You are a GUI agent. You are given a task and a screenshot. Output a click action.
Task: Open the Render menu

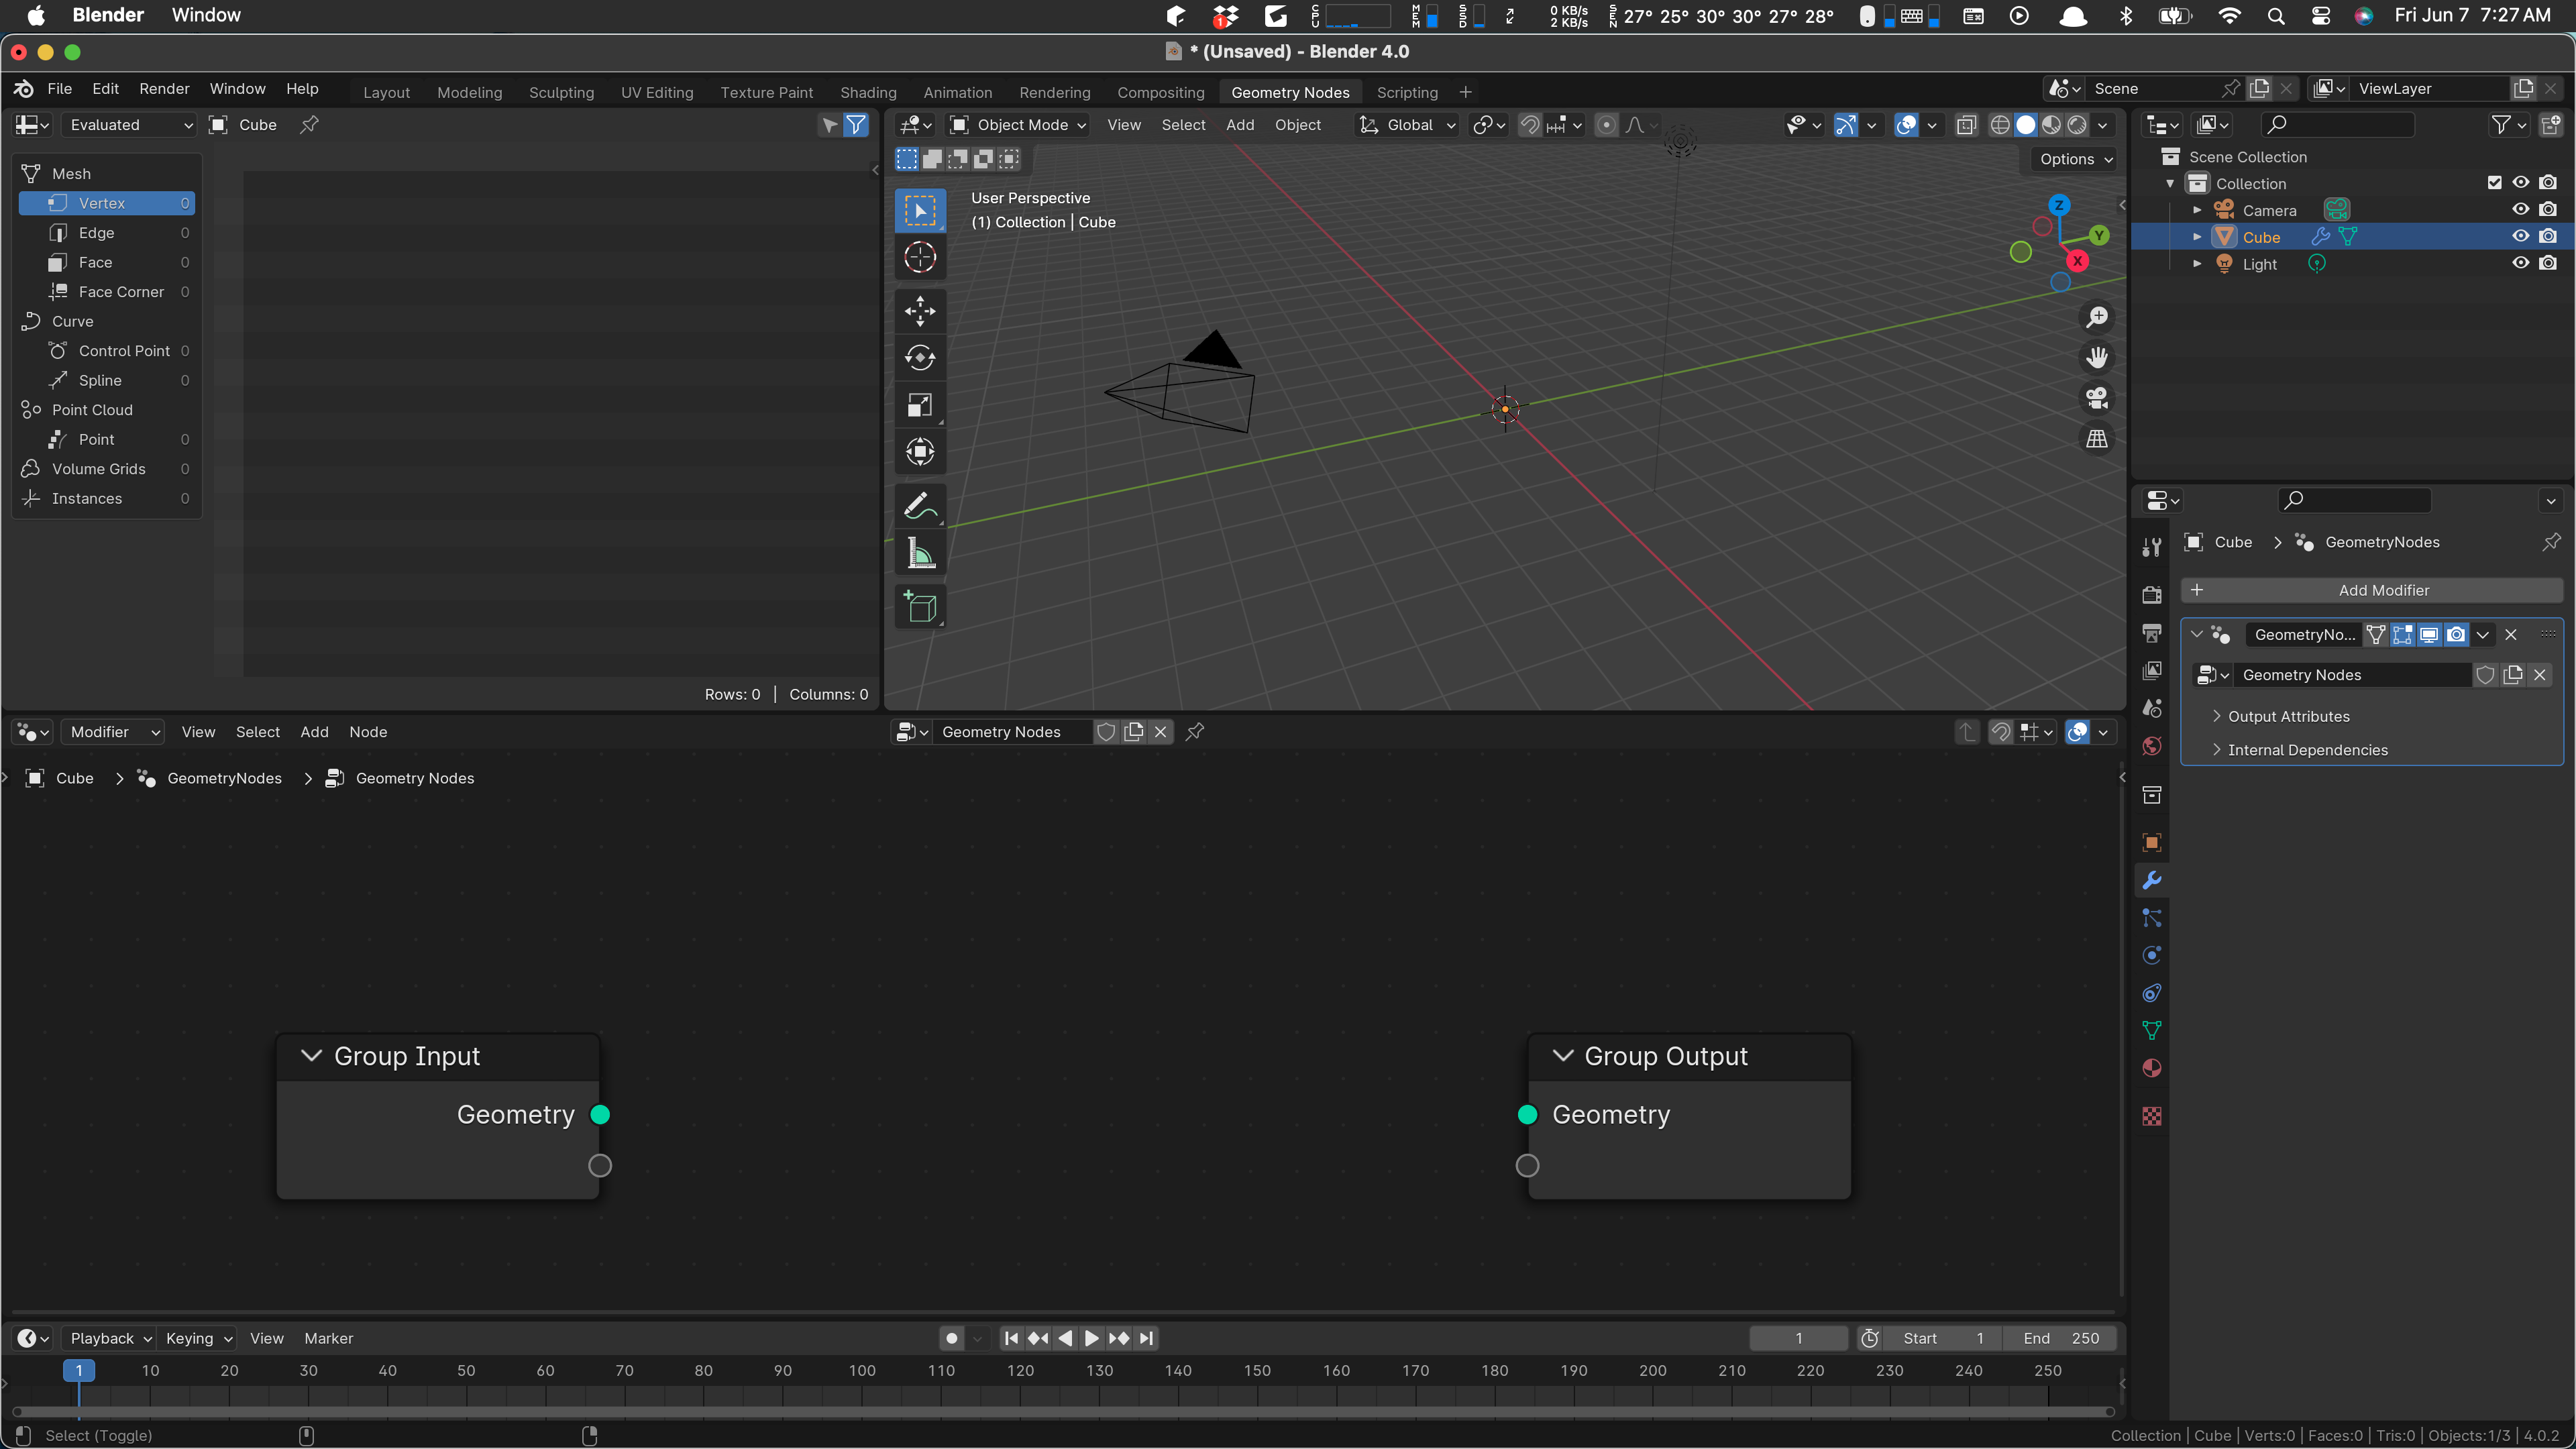(x=164, y=88)
